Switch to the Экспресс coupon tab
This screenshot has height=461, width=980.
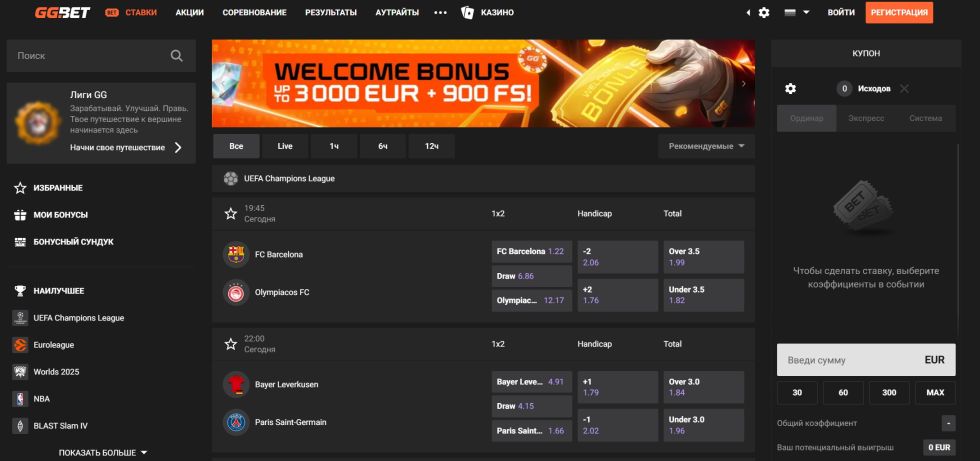click(x=866, y=118)
